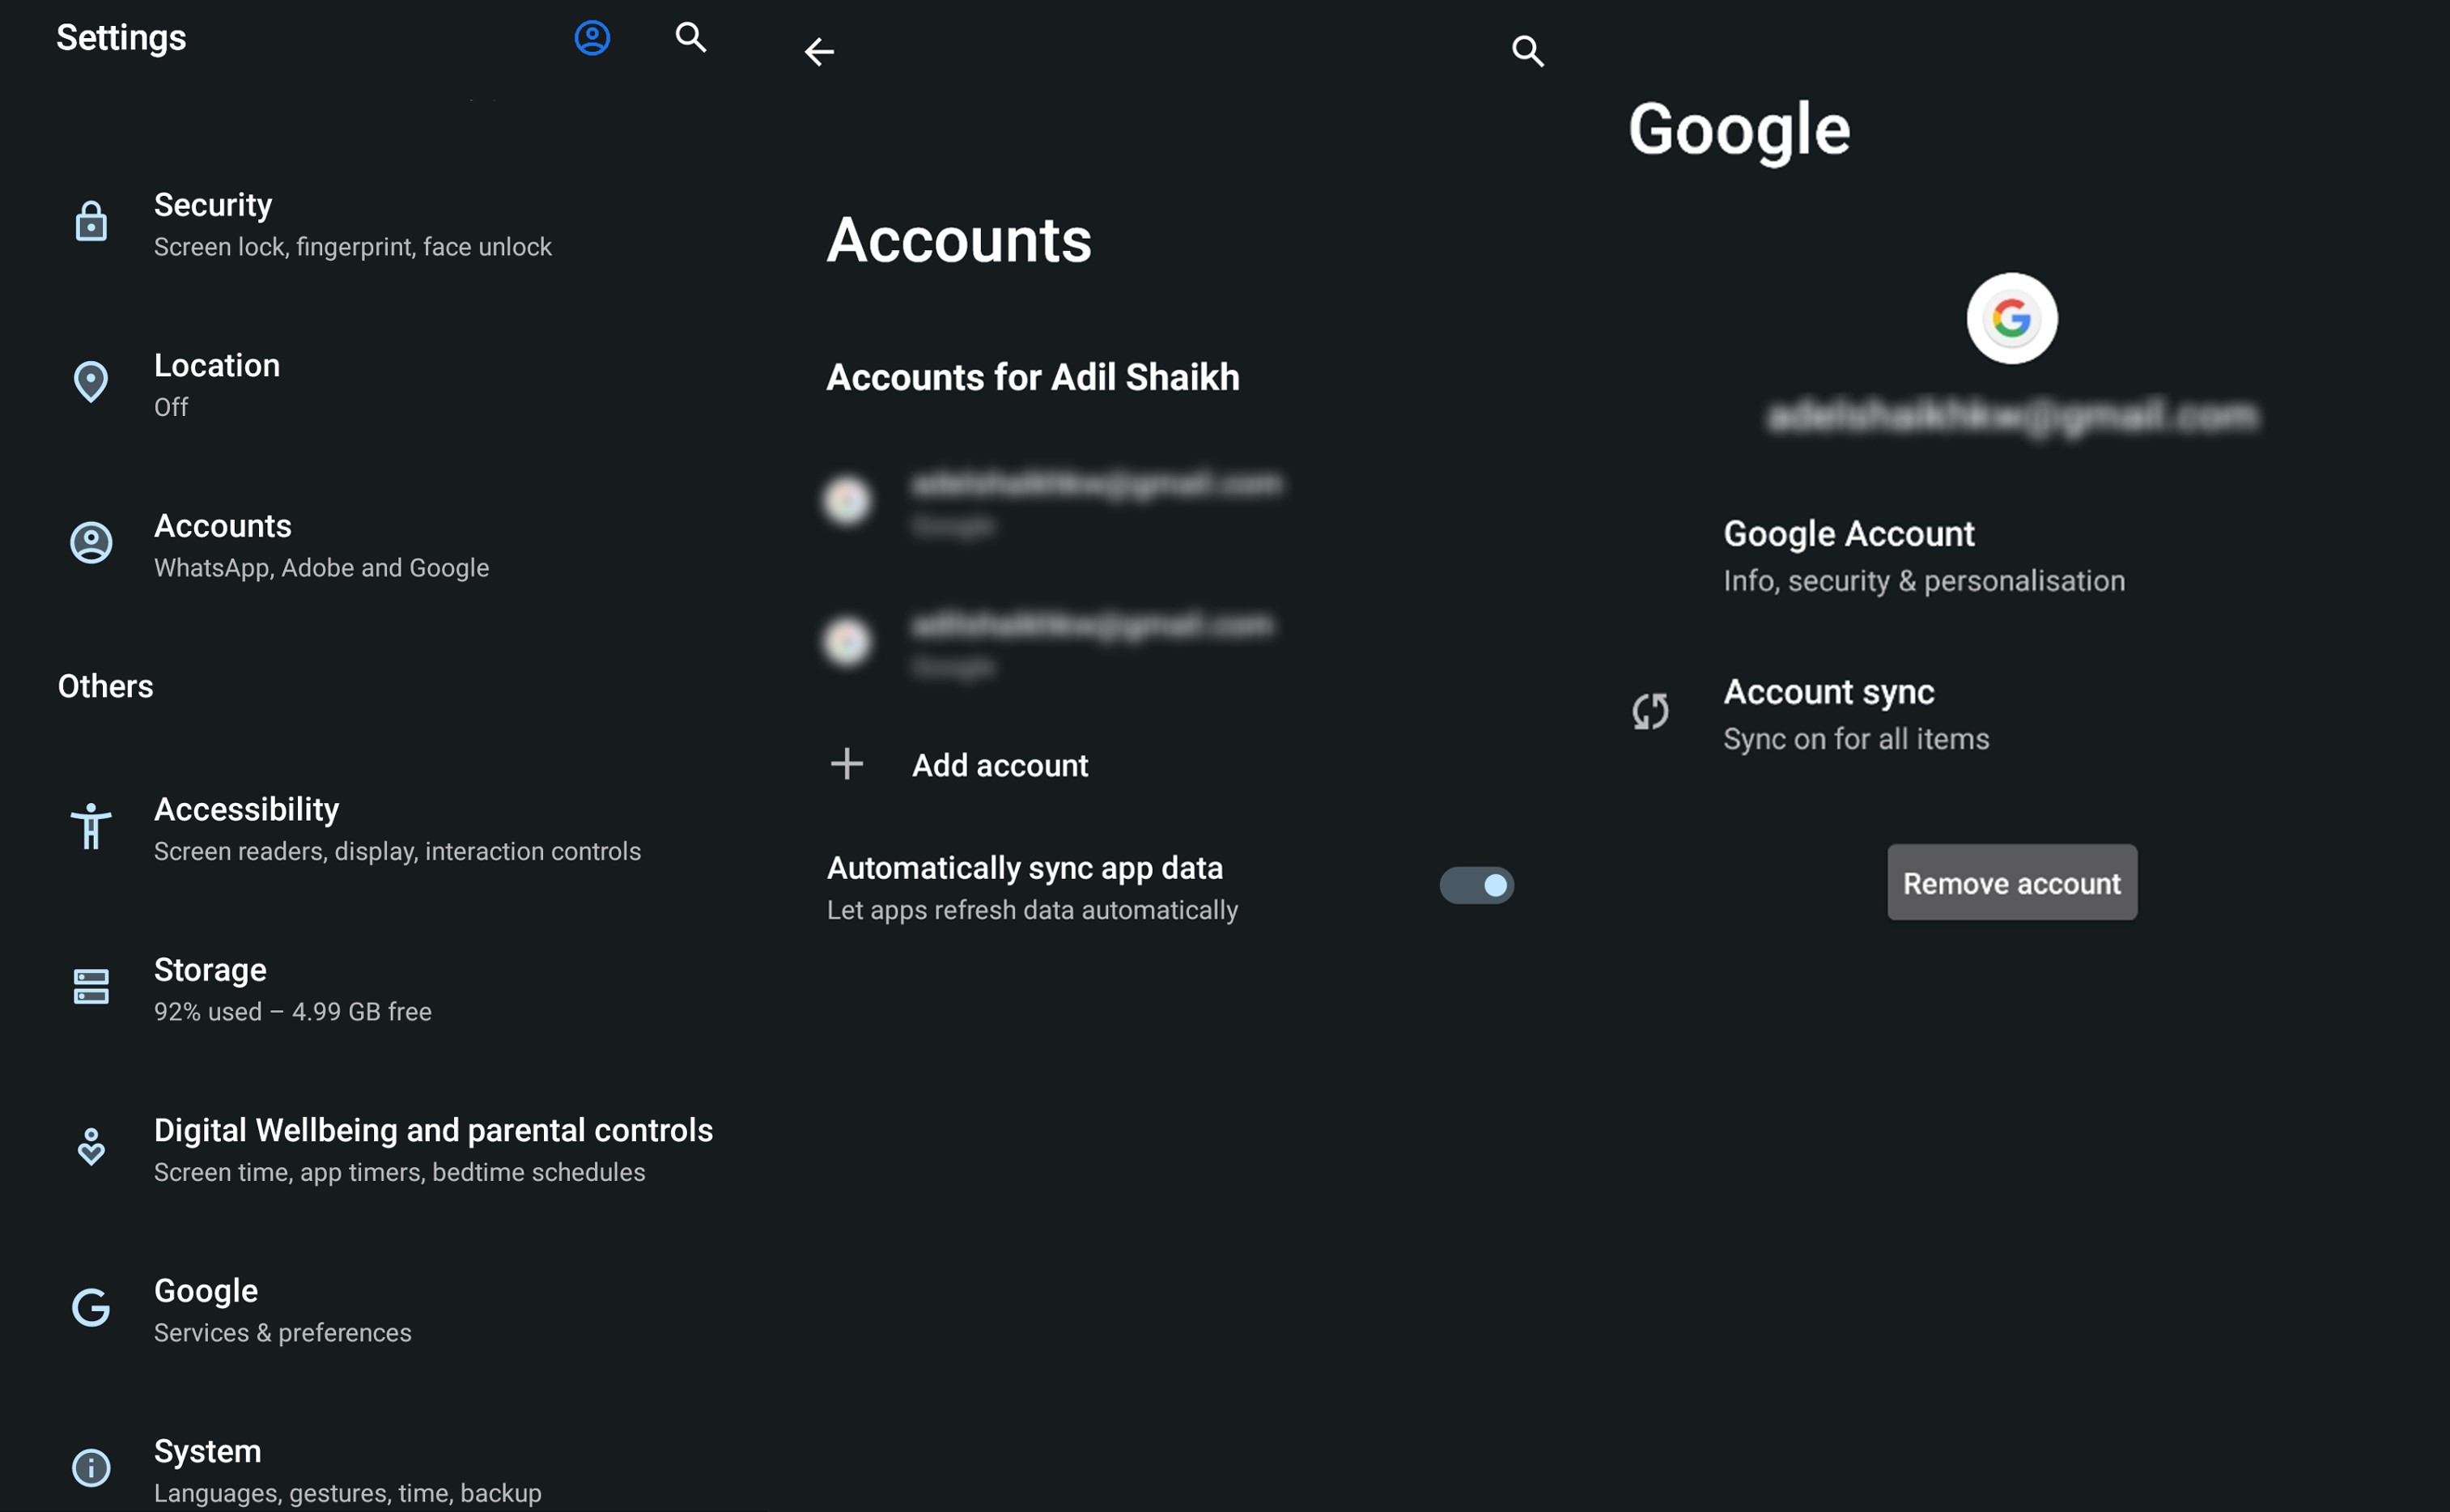Click 'Sync on for all items' text
2450x1512 pixels.
(1857, 739)
